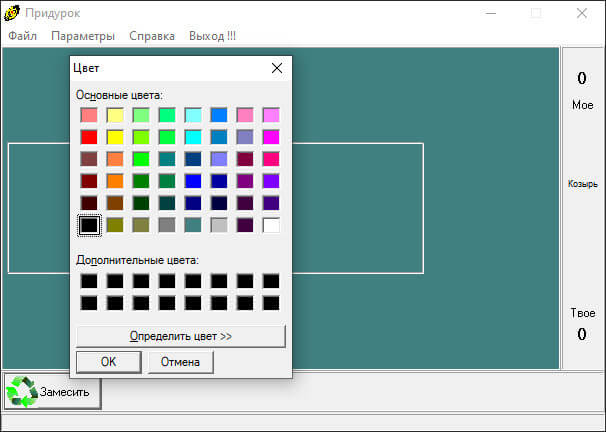Pick the magenta basic color swatch
The height and width of the screenshot is (432, 606).
271,137
